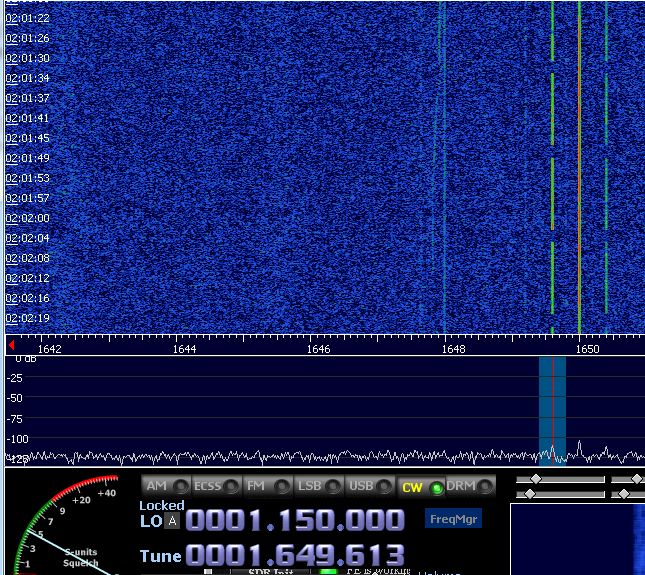Click the 02:02:00 waterfall timestamp

pos(28,218)
